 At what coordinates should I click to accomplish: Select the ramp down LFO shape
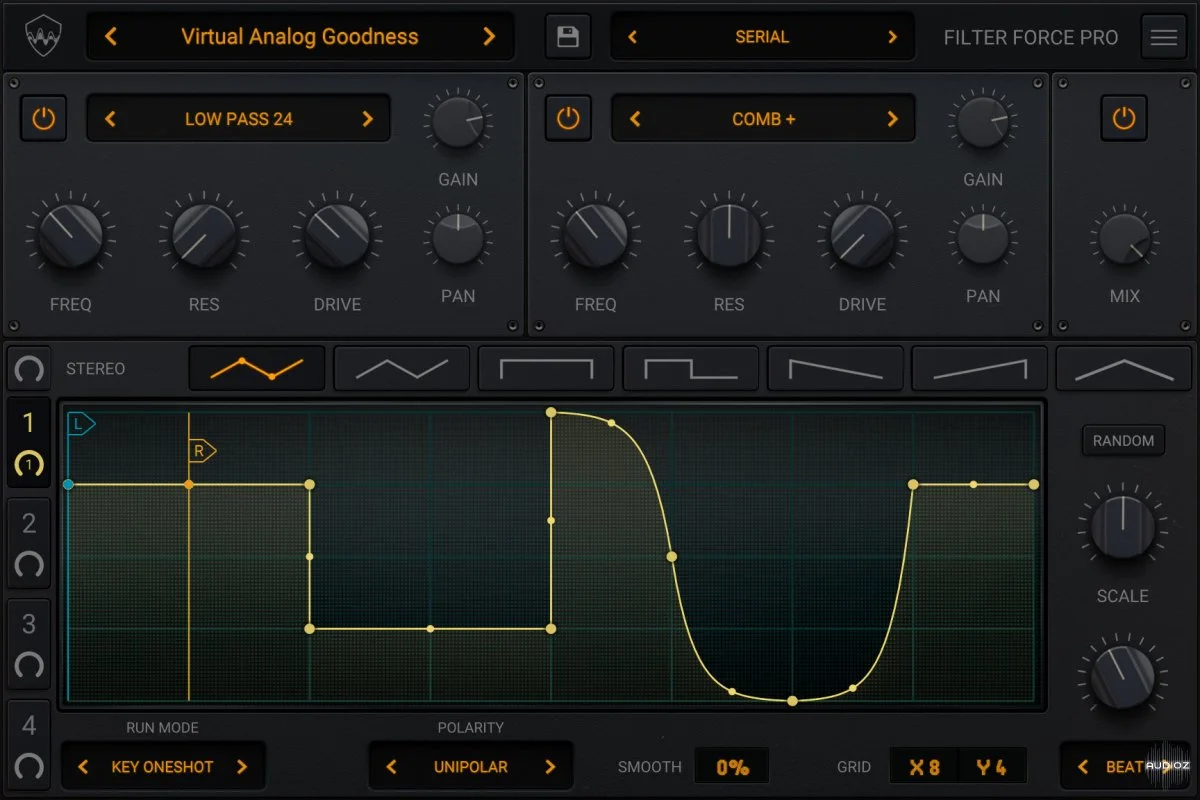pos(835,368)
